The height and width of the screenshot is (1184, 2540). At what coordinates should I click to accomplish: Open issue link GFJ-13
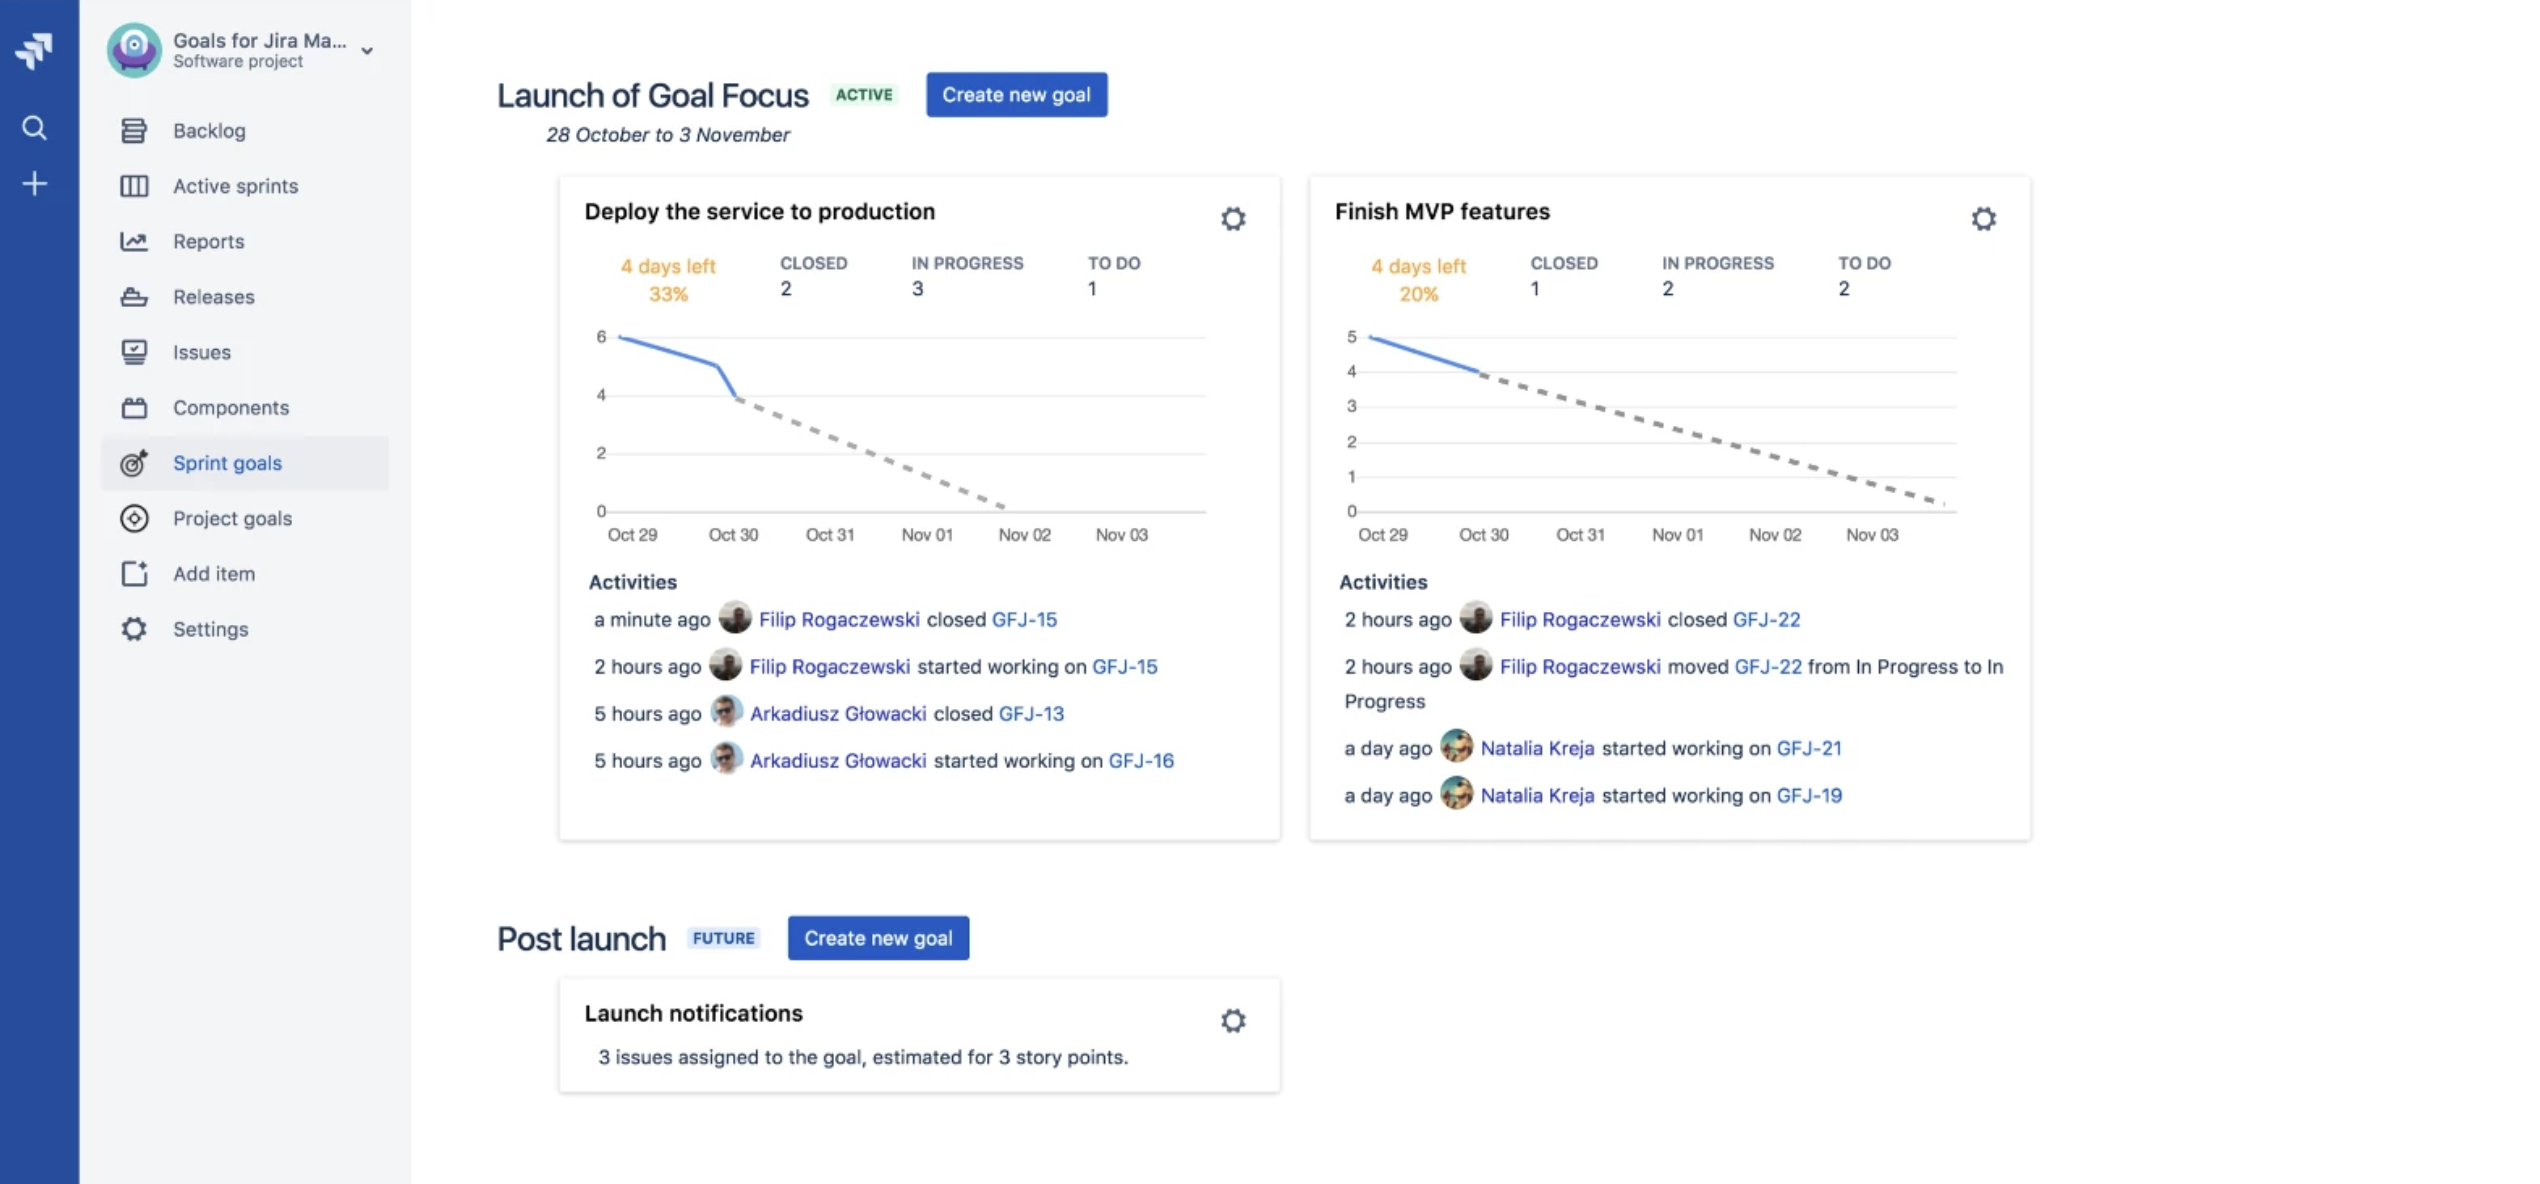(x=1030, y=713)
